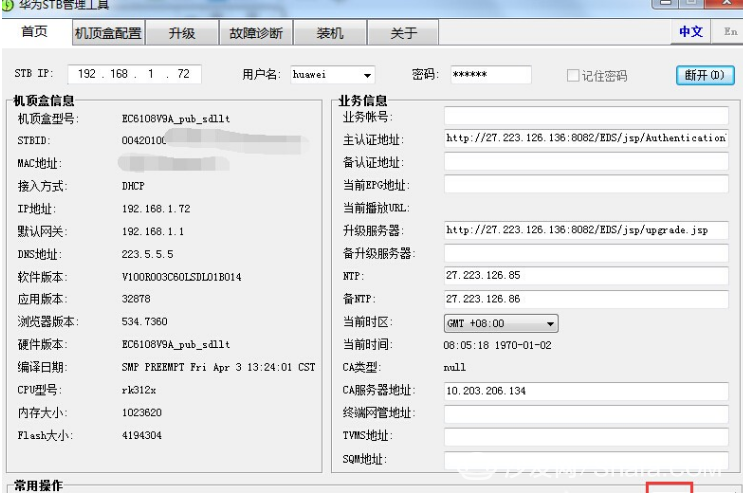Click browser version value 534.7360

coord(145,321)
